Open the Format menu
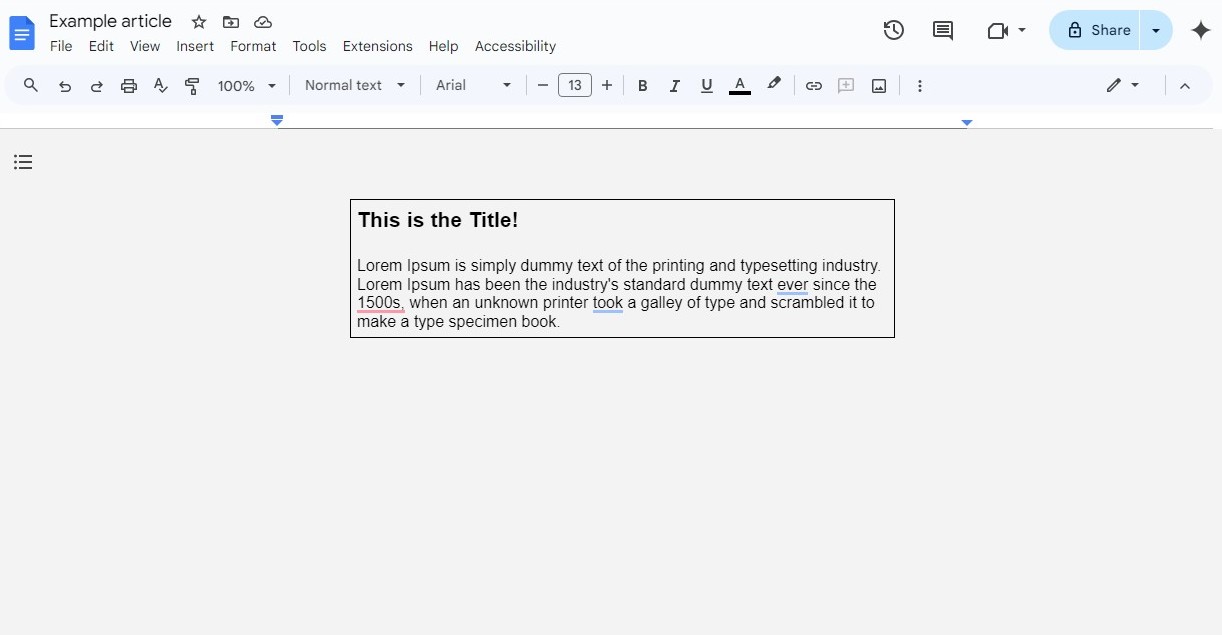The width and height of the screenshot is (1222, 635). point(253,46)
